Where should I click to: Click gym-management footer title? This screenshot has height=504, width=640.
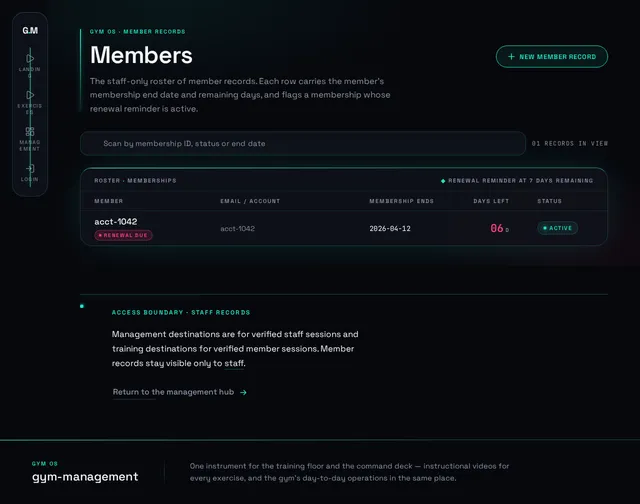click(85, 477)
